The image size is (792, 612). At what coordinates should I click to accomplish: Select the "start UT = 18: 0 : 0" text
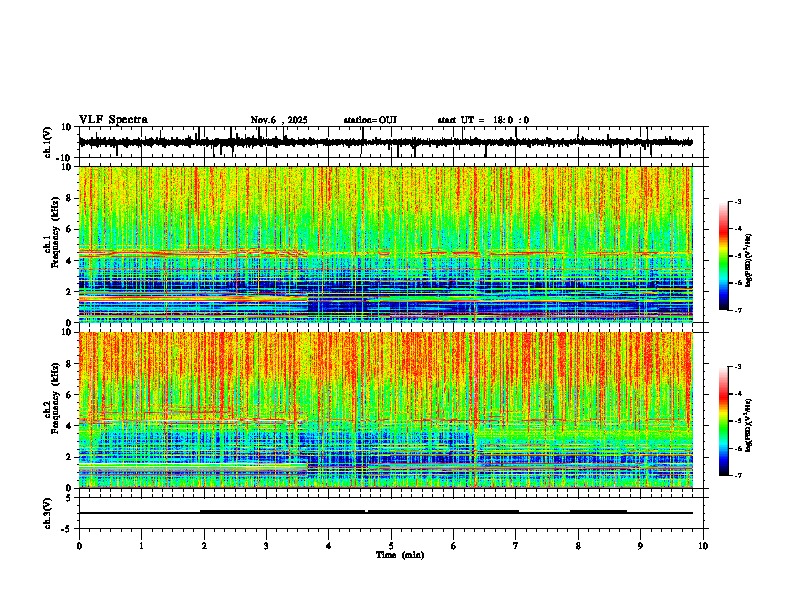(x=483, y=120)
